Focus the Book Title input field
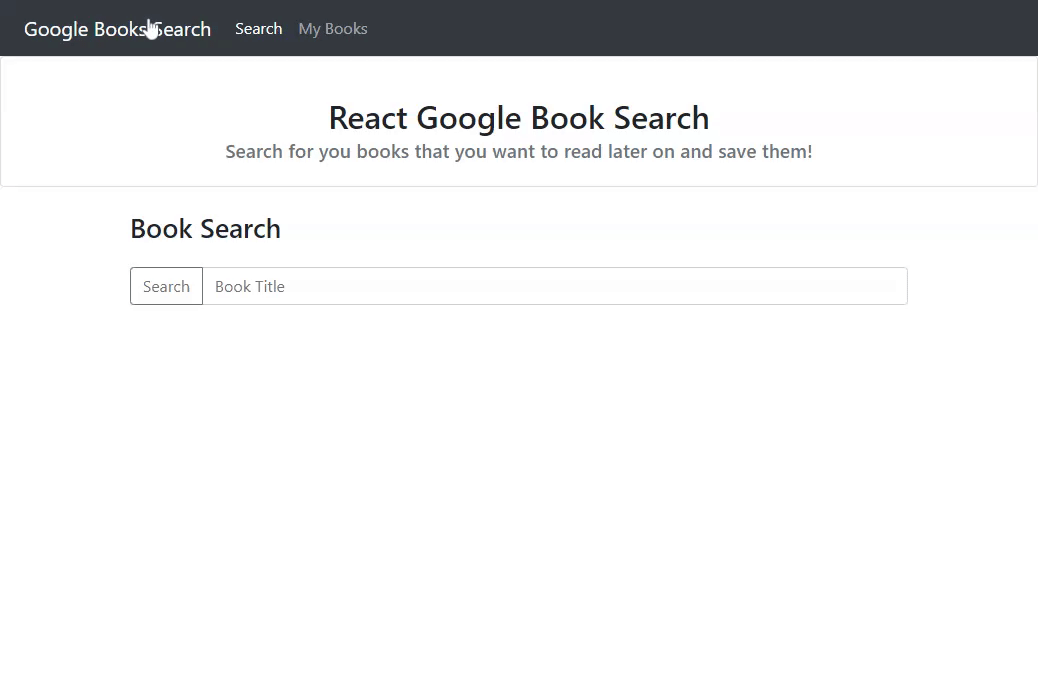The width and height of the screenshot is (1038, 686). click(555, 286)
